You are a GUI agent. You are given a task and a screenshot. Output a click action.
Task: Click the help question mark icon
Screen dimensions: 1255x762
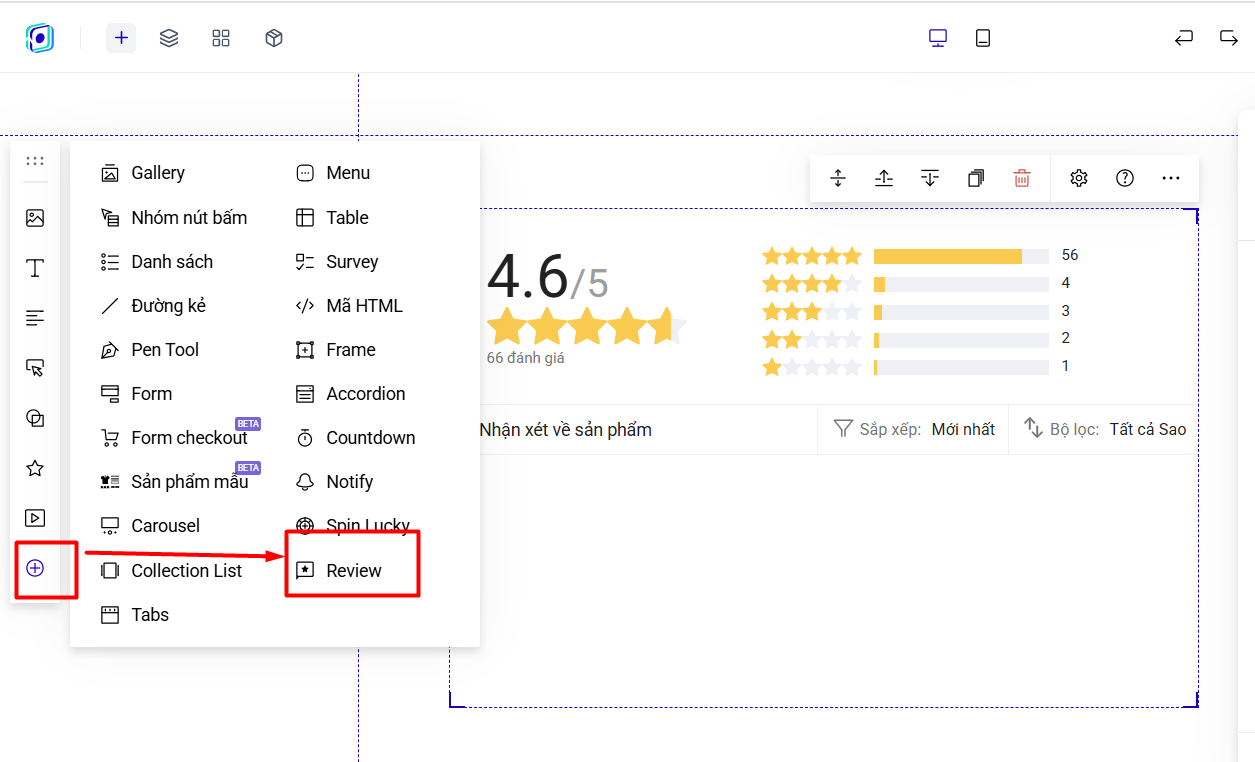click(x=1125, y=178)
